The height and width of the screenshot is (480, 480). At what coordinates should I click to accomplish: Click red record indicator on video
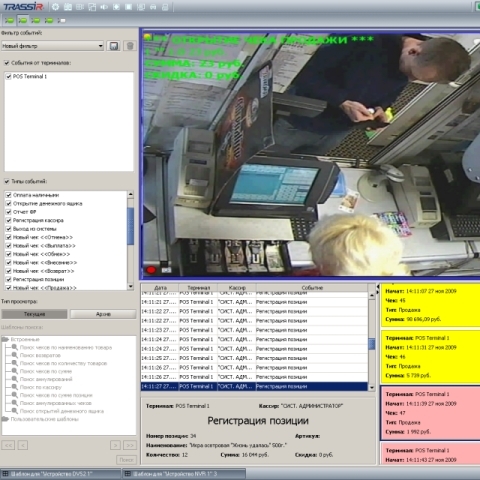click(151, 270)
